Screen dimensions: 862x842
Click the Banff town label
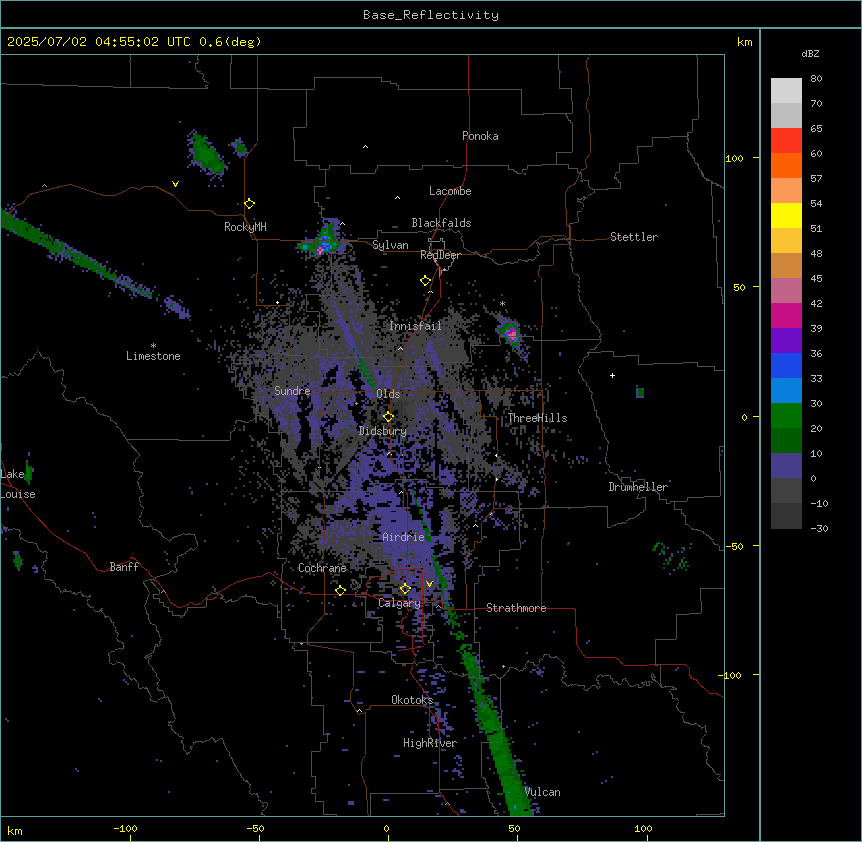click(124, 567)
